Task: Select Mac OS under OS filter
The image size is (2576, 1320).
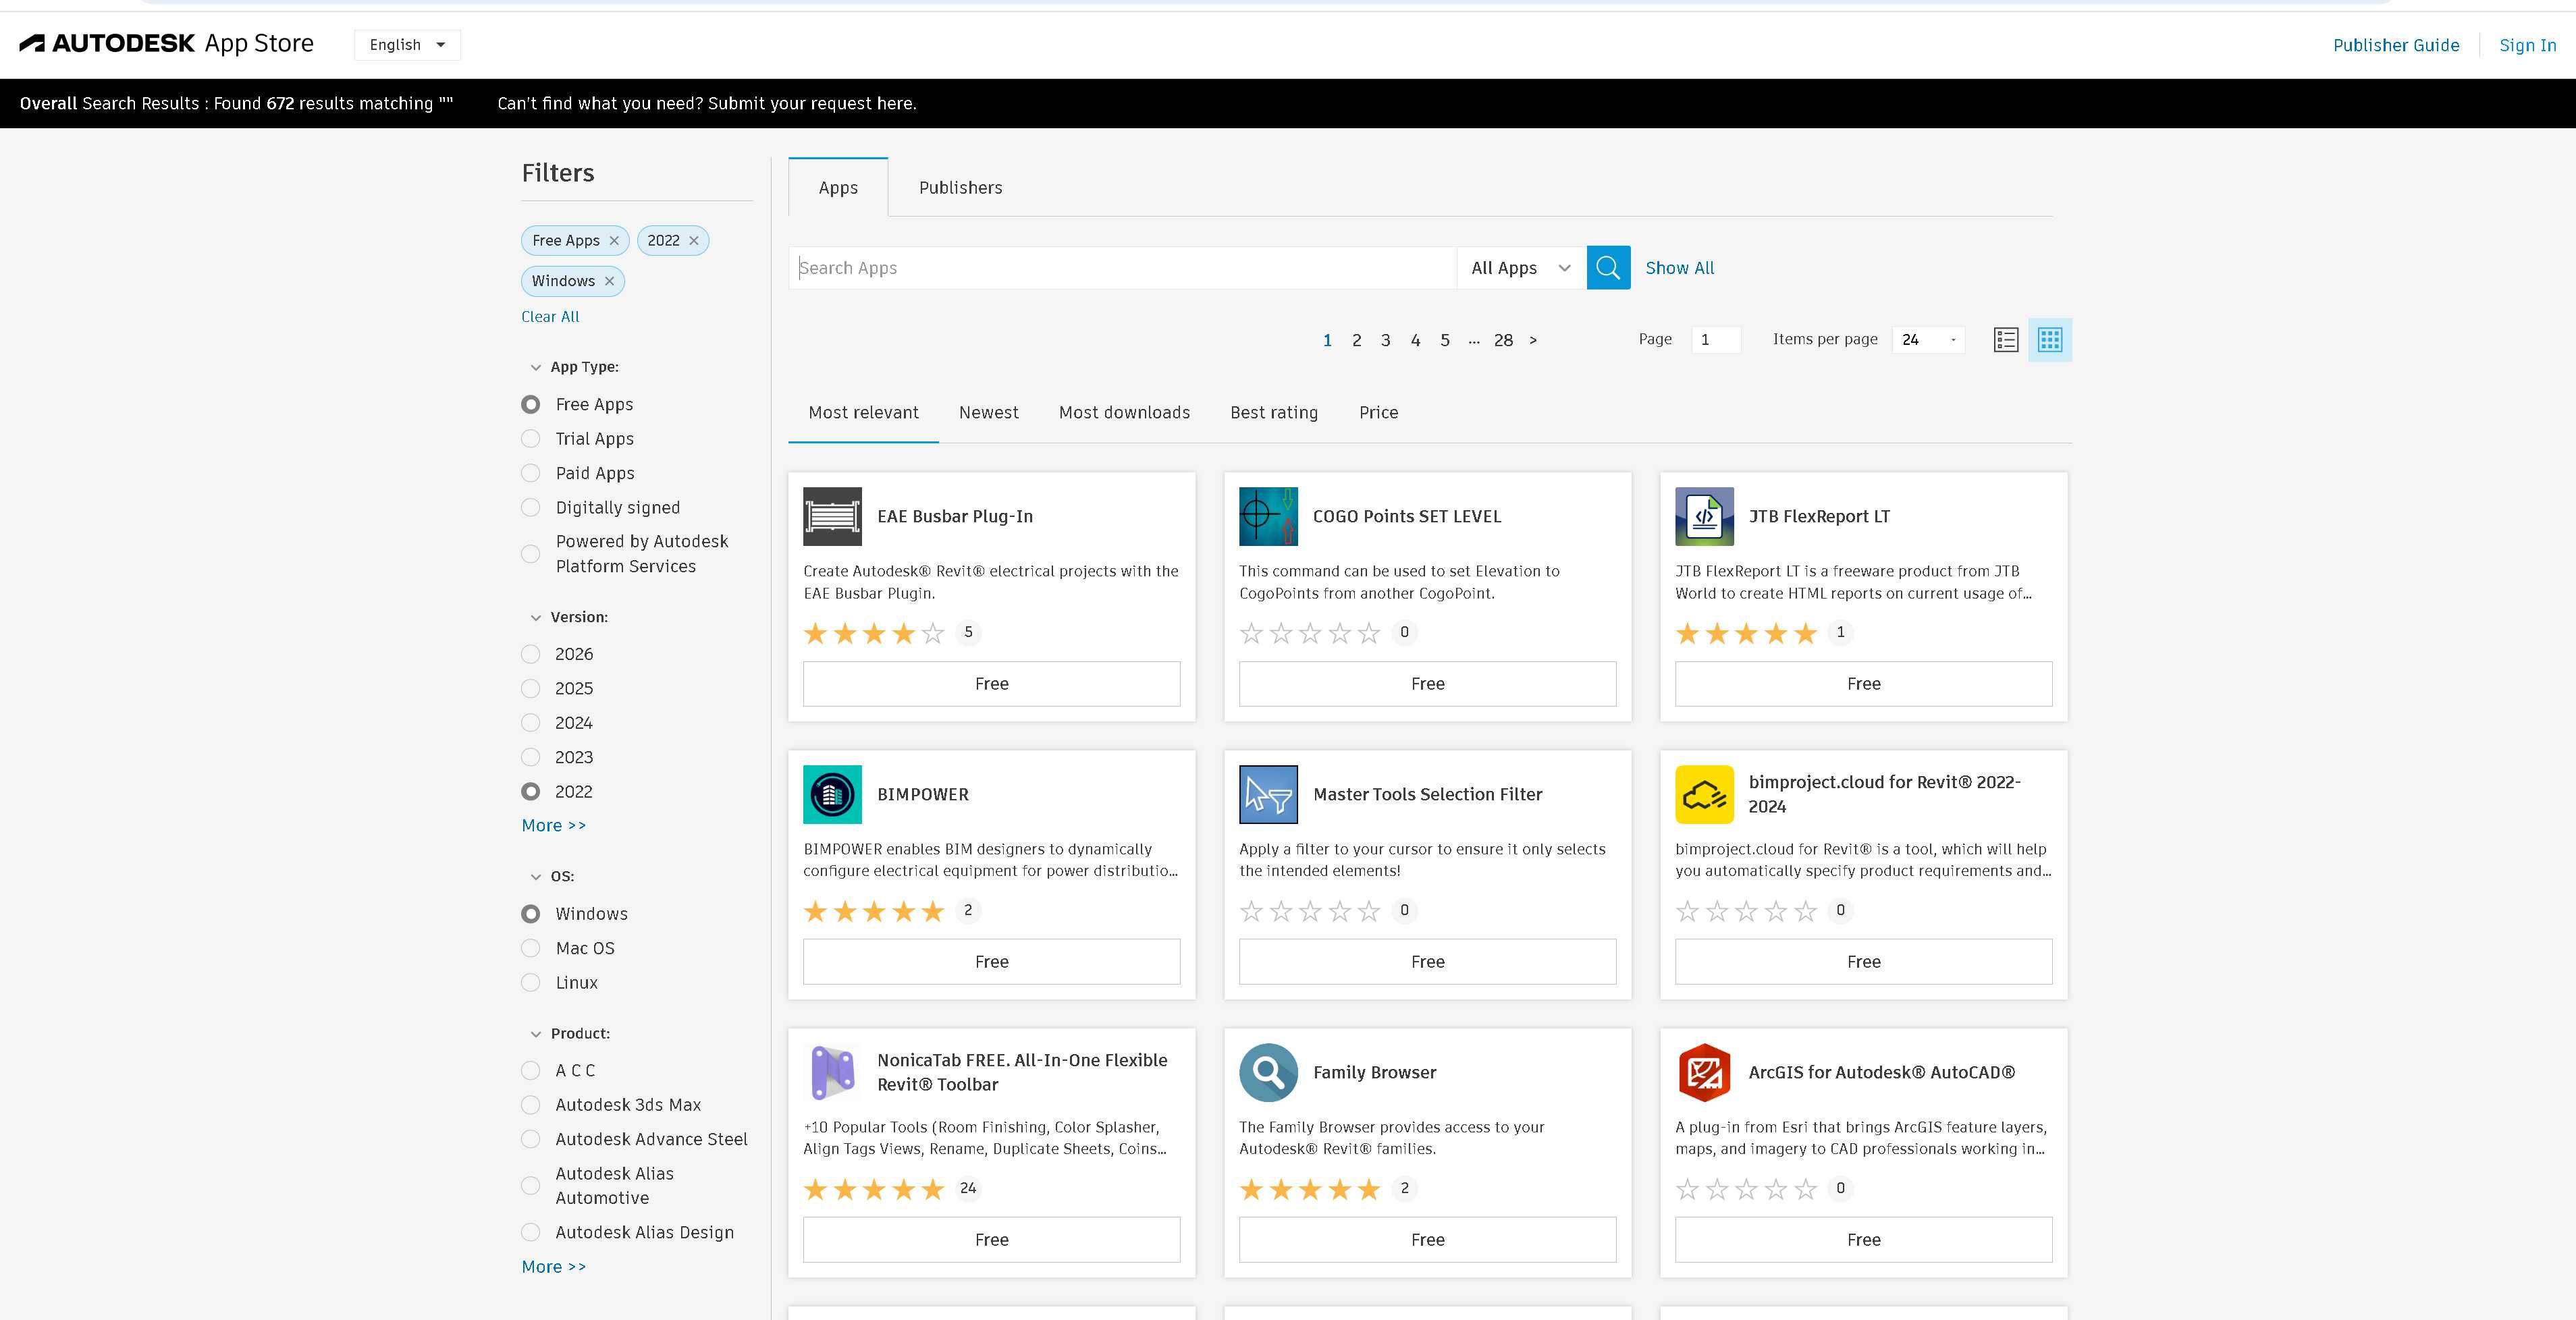Action: click(531, 948)
